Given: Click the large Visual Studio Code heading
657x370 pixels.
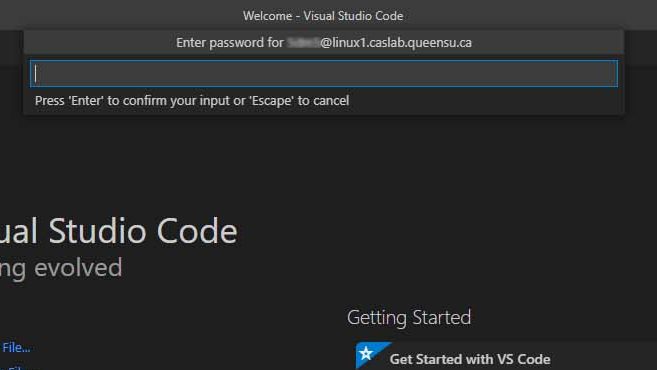Looking at the screenshot, I should coord(119,231).
